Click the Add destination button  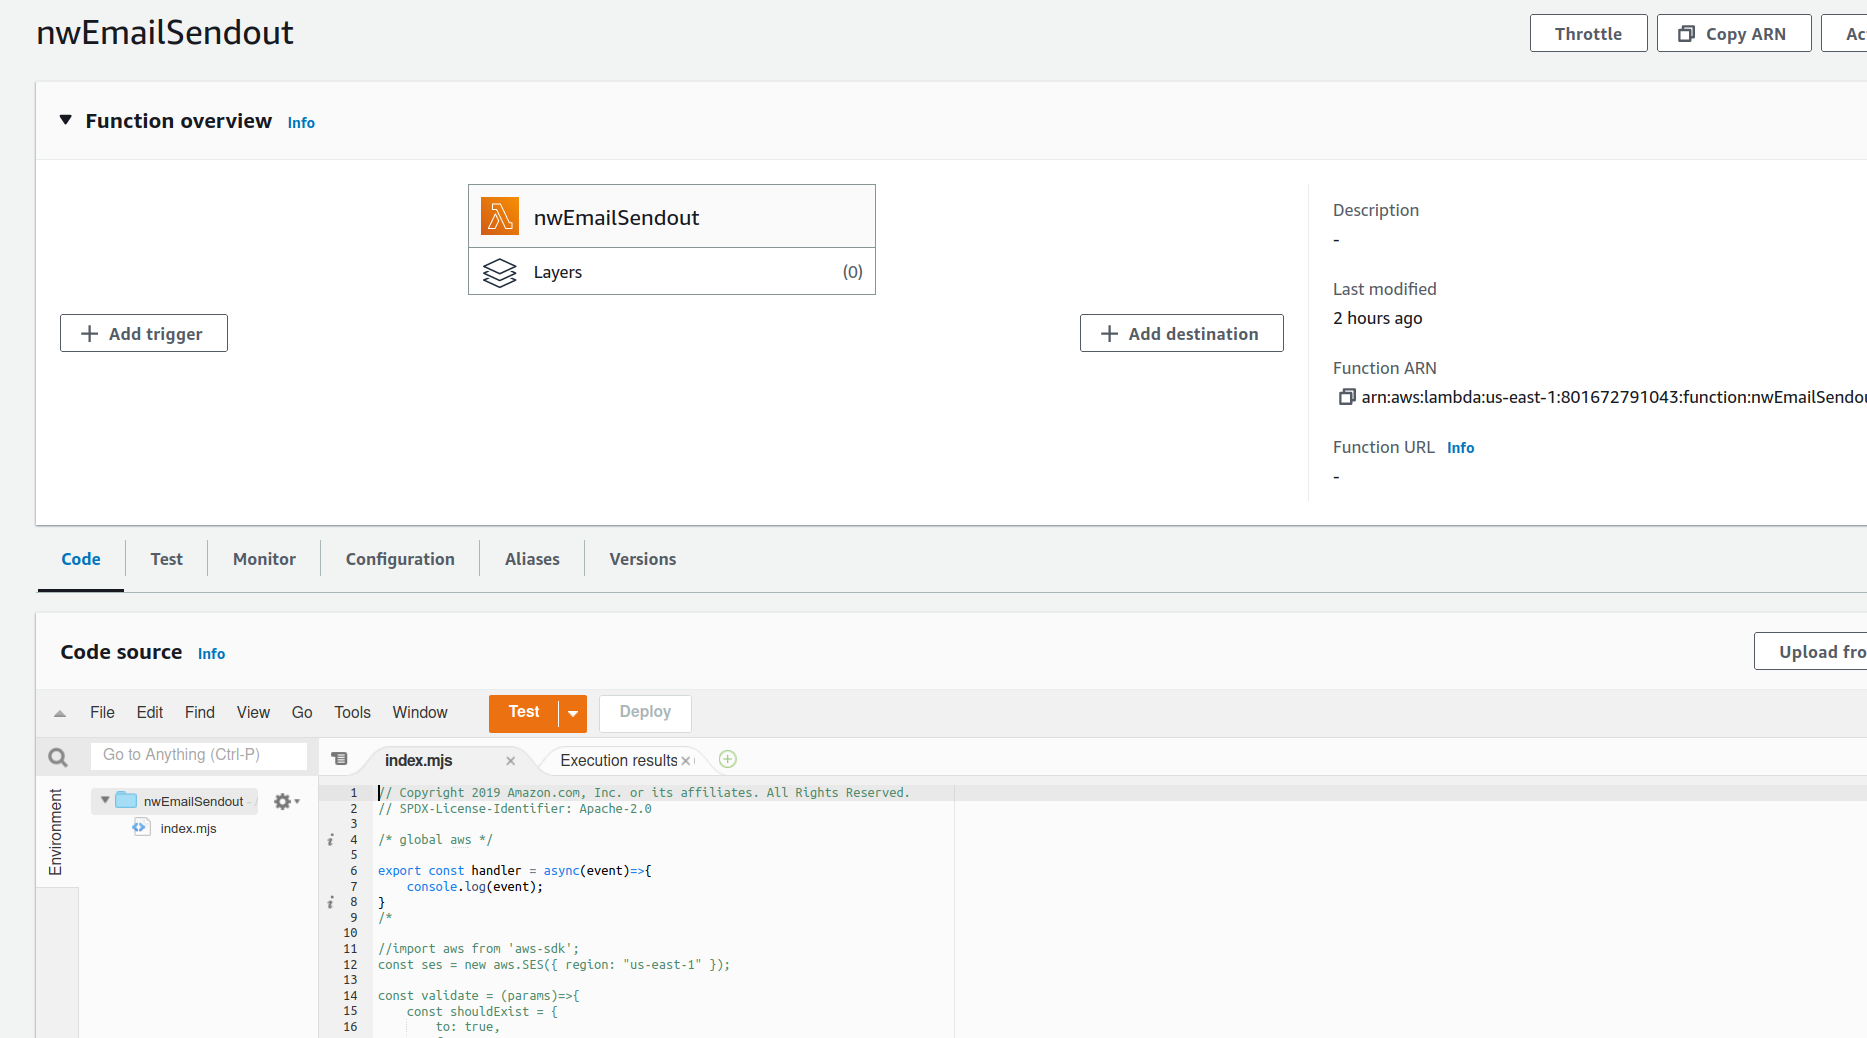click(1181, 333)
